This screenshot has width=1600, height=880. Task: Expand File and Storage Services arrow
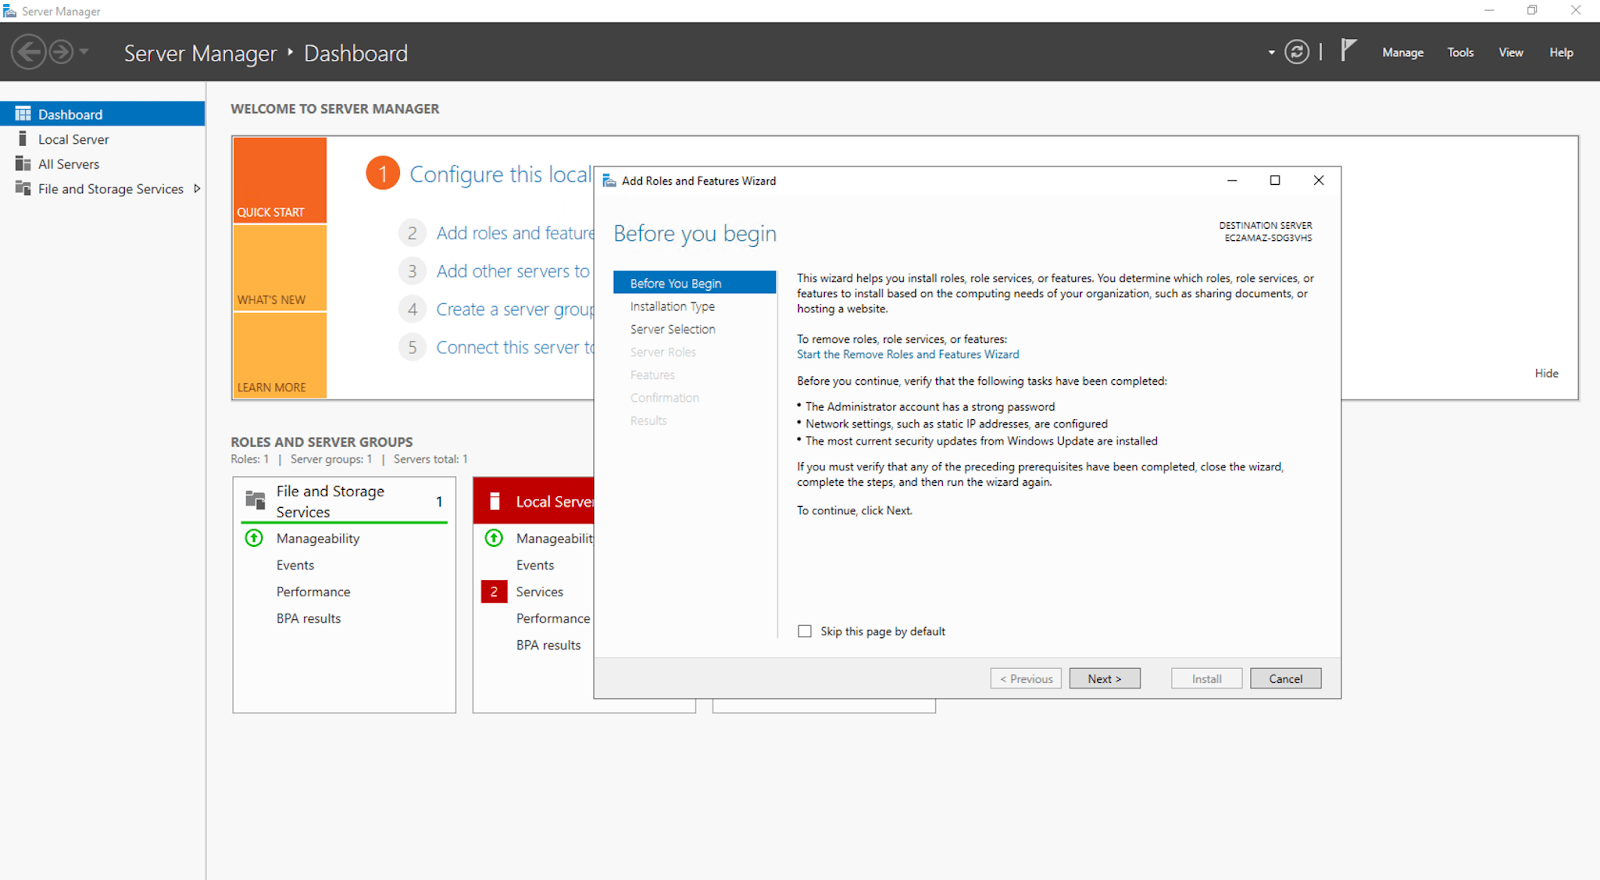[197, 189]
